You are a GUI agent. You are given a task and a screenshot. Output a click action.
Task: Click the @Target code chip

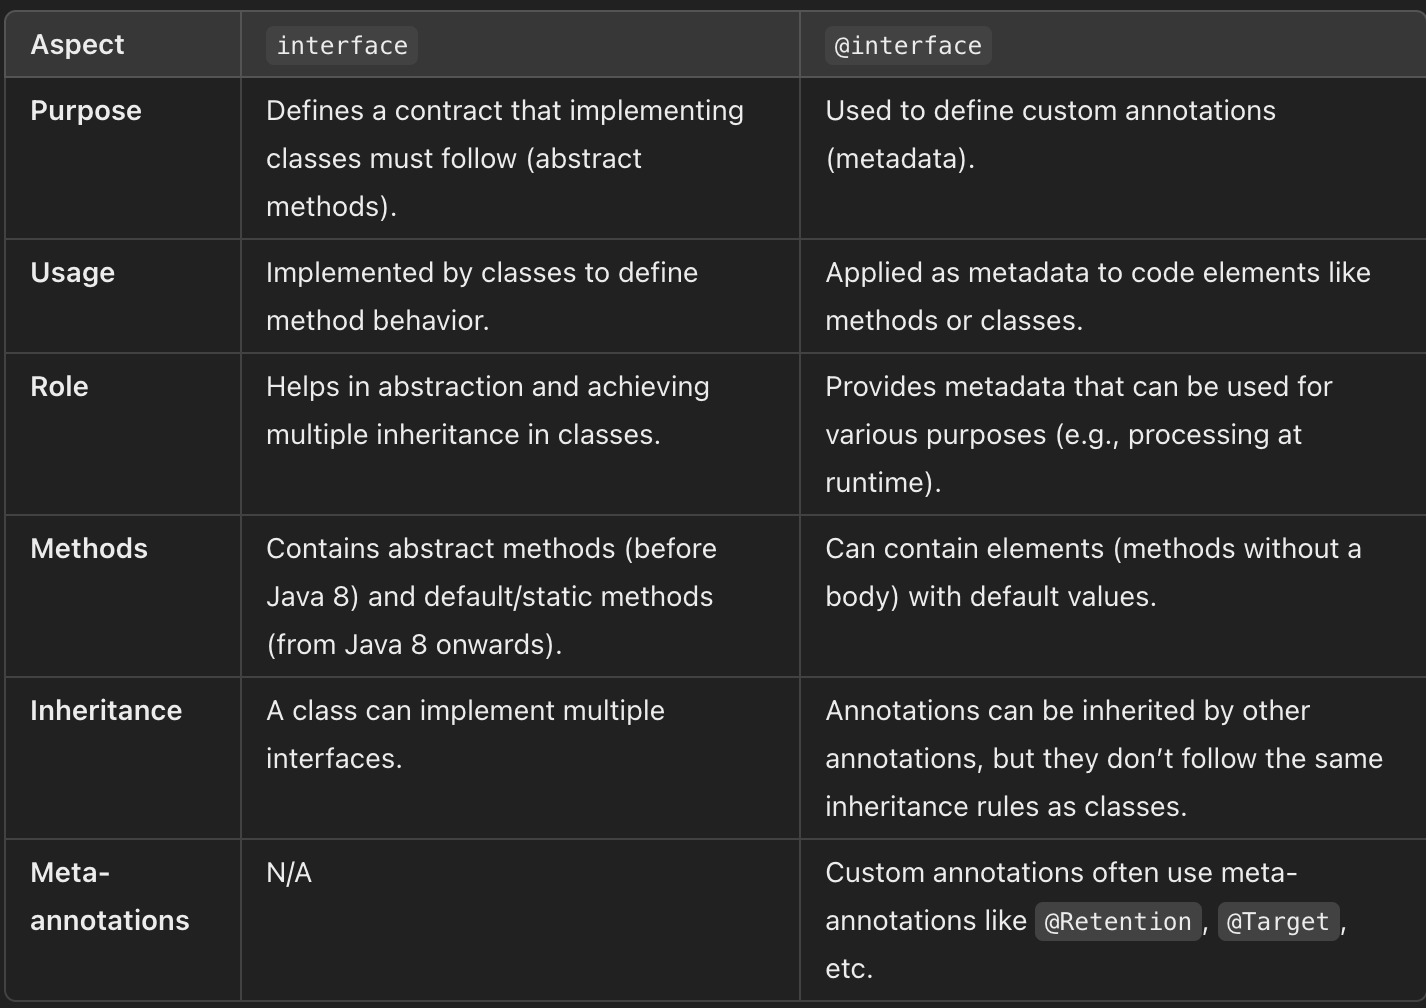pyautogui.click(x=1278, y=921)
